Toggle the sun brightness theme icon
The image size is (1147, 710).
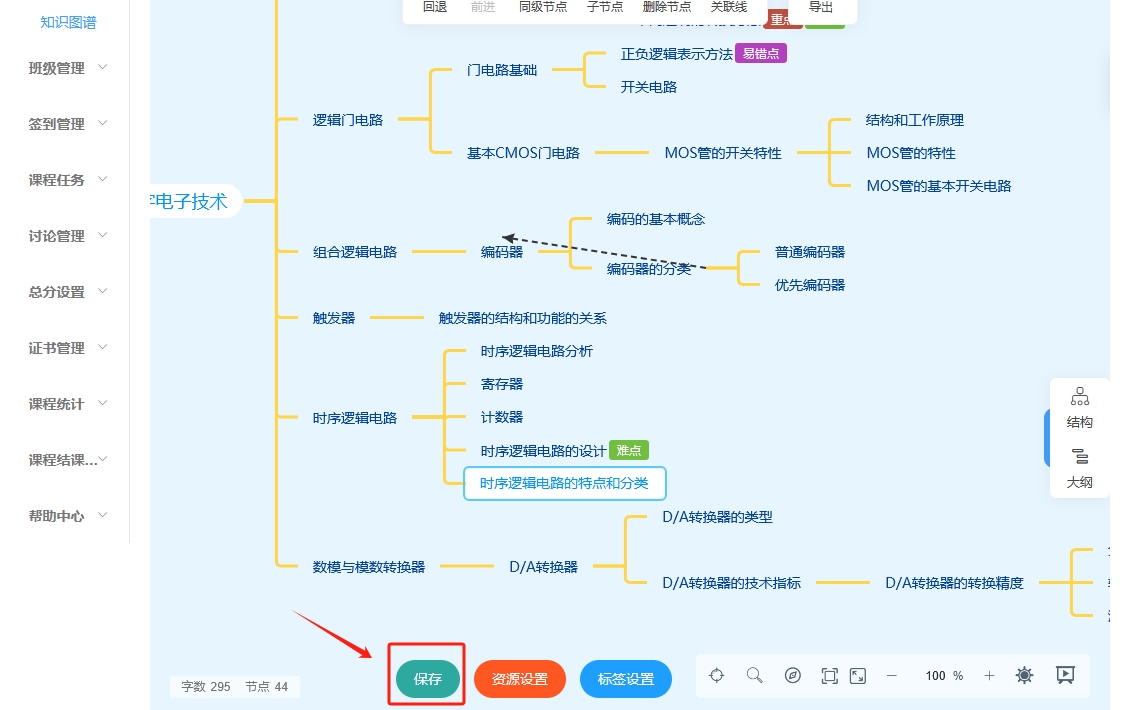pyautogui.click(x=1024, y=676)
